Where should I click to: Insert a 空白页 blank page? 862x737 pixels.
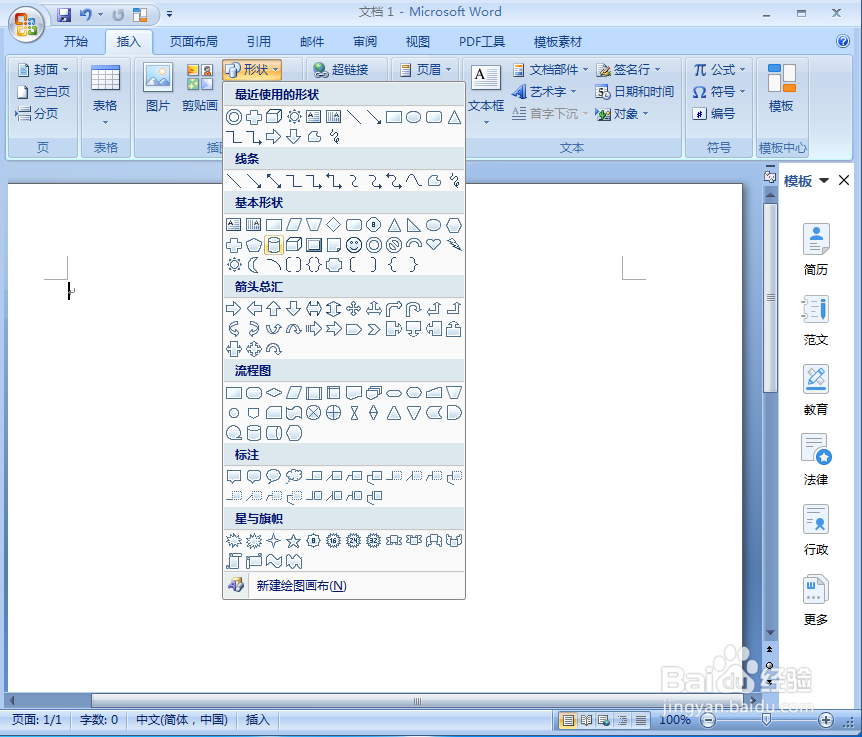(44, 92)
